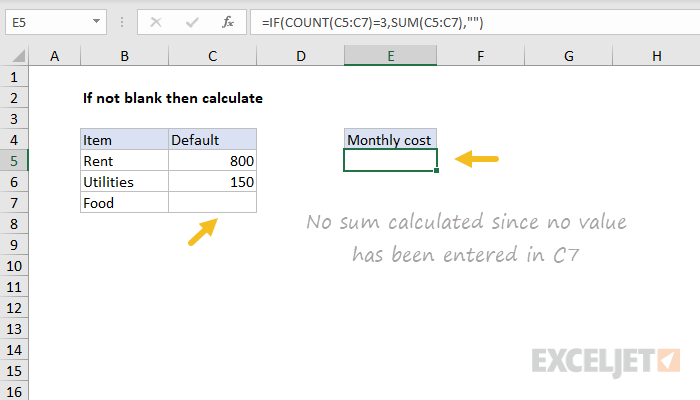
Task: Select column H header
Action: [656, 56]
